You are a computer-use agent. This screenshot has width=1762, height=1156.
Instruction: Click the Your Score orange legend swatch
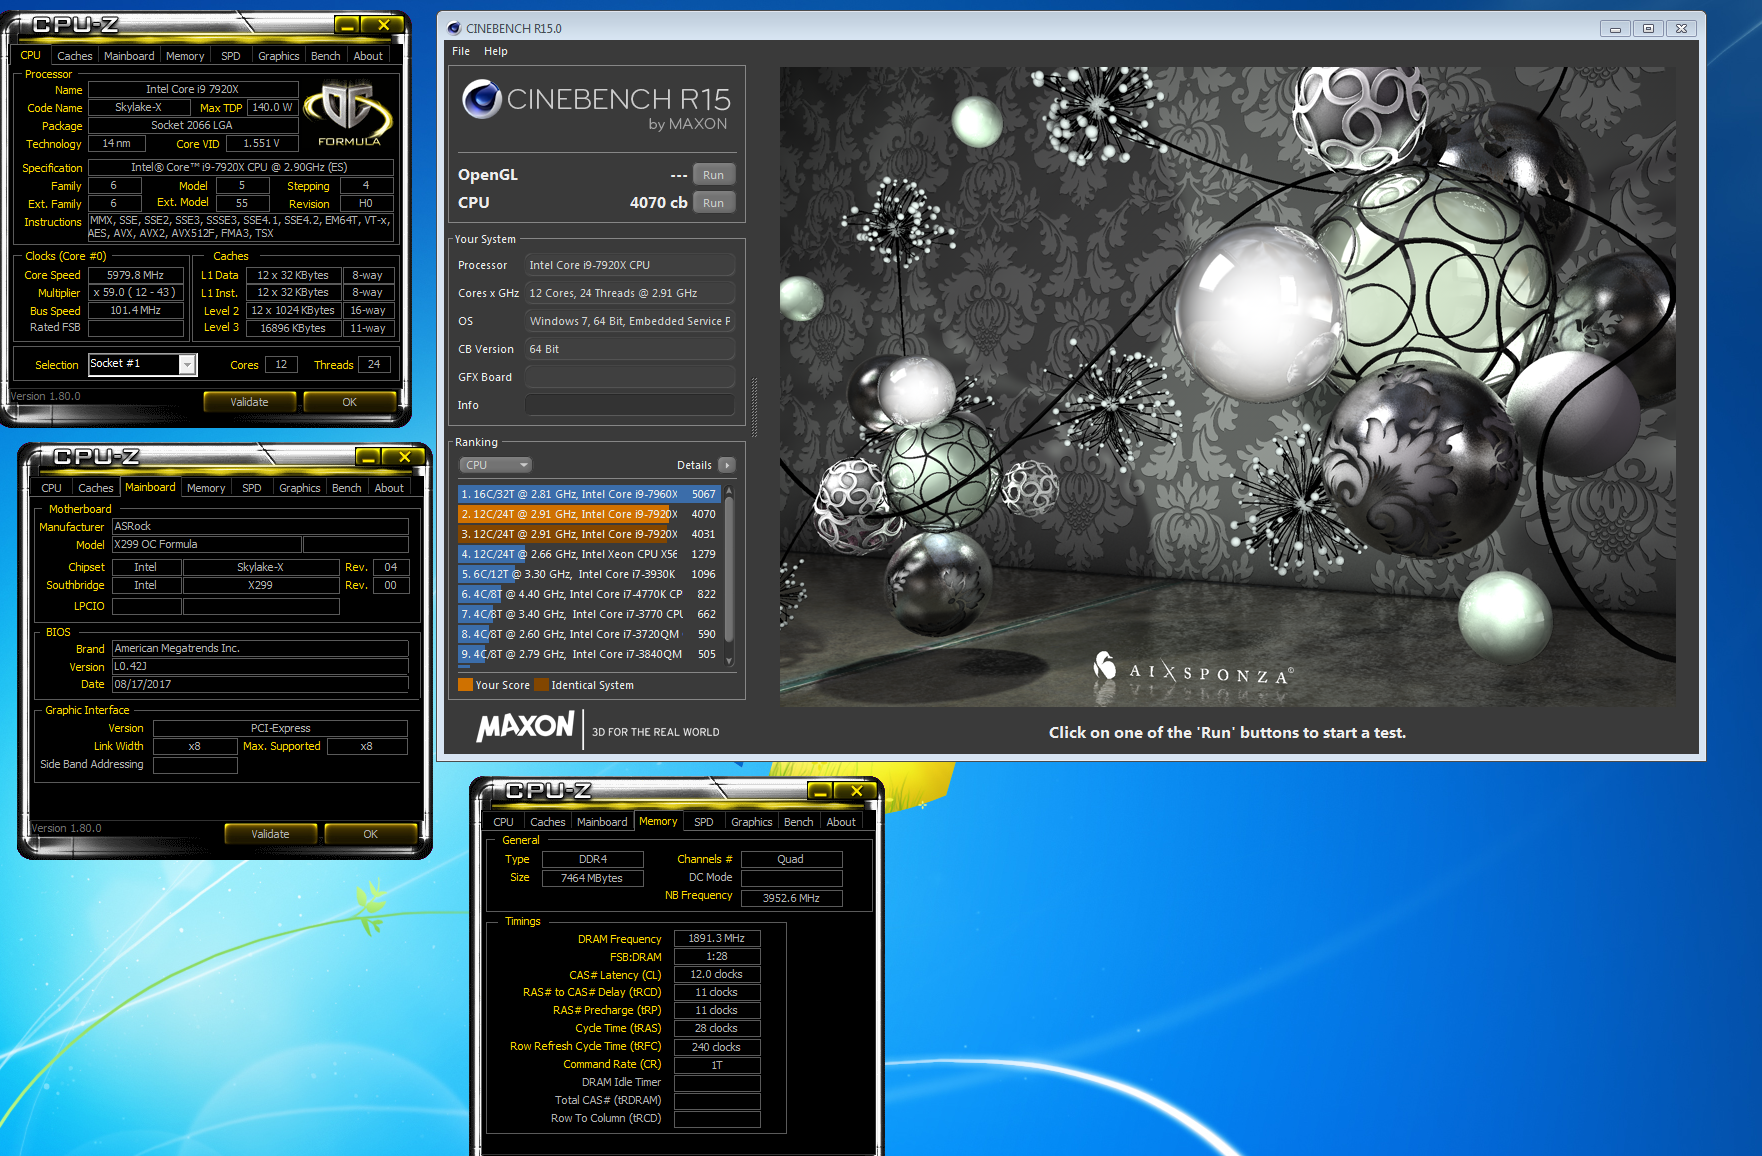click(465, 685)
